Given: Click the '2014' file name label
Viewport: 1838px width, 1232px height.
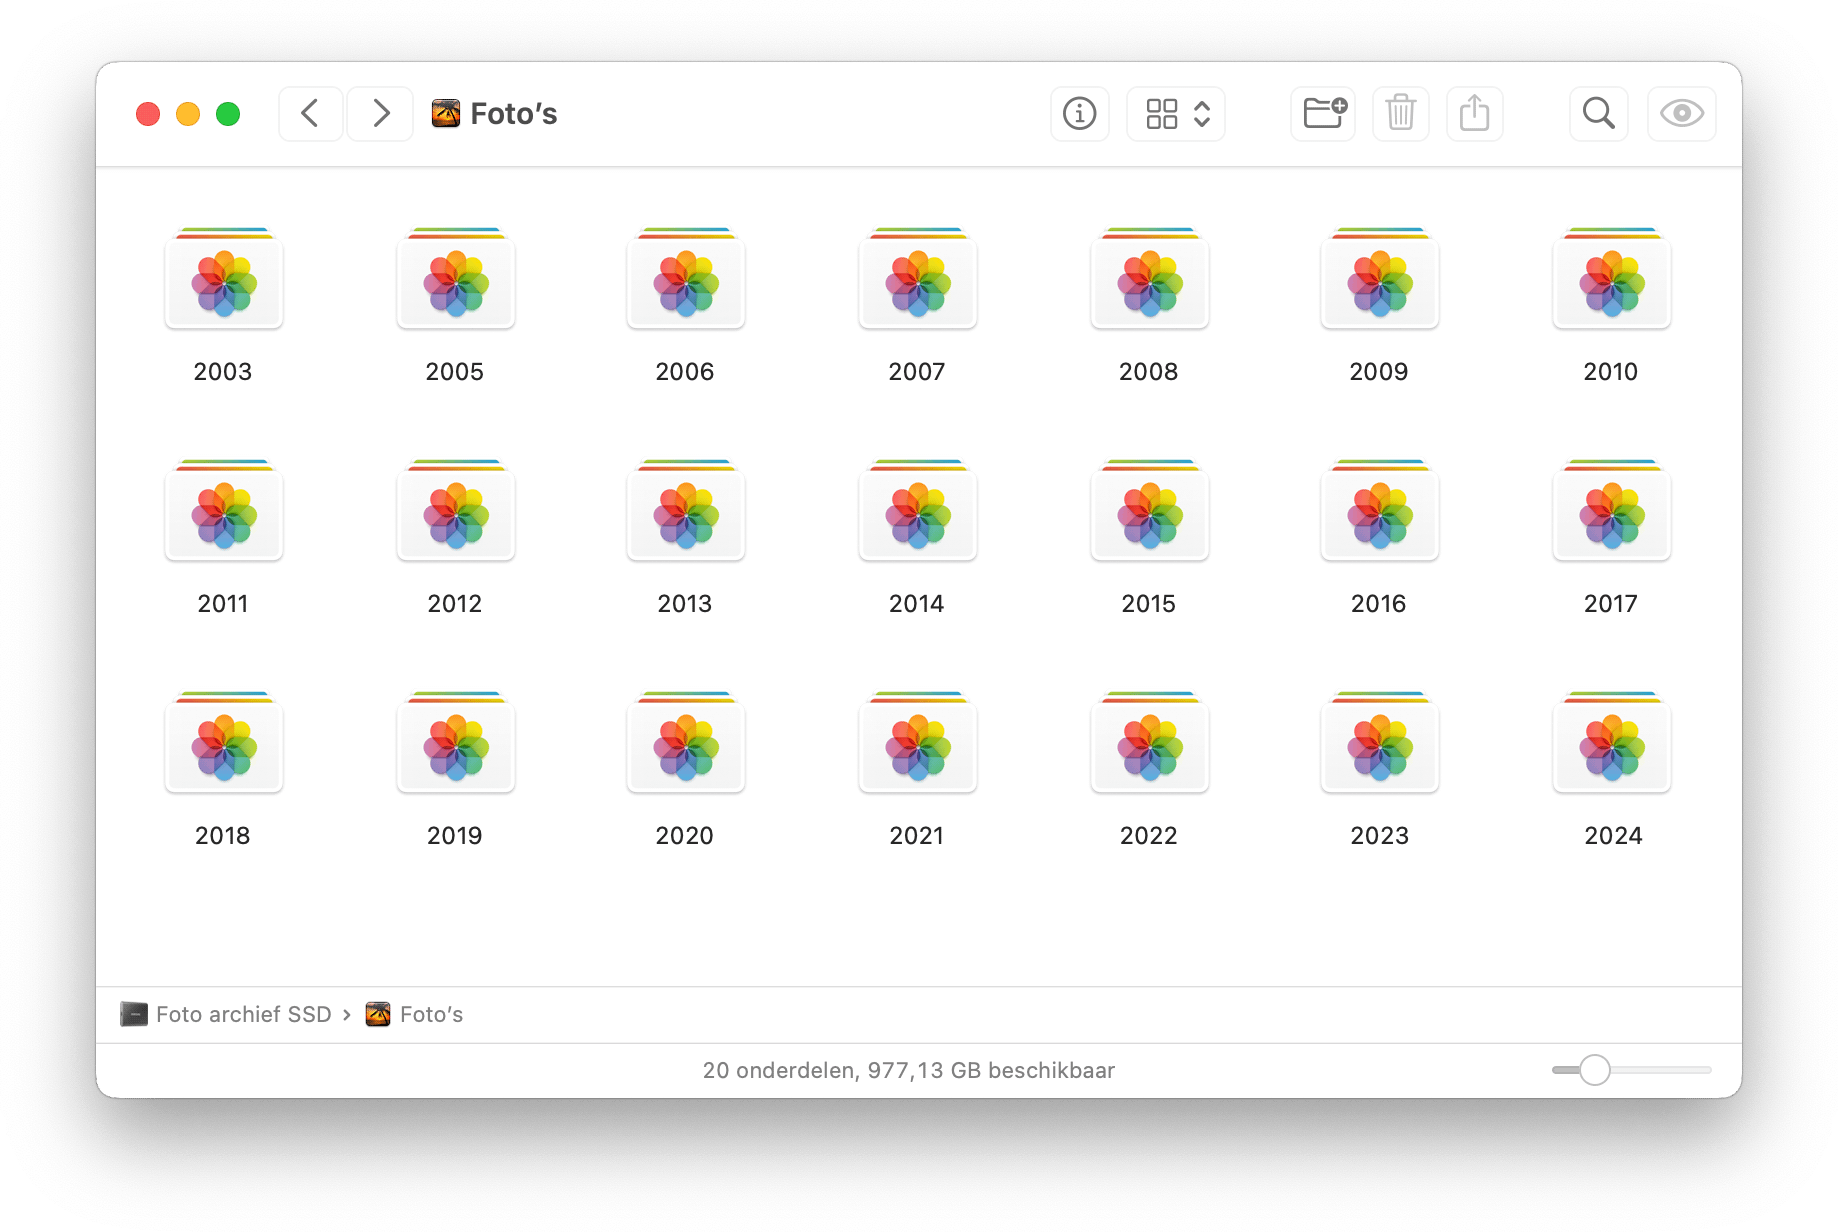Looking at the screenshot, I should click(917, 604).
